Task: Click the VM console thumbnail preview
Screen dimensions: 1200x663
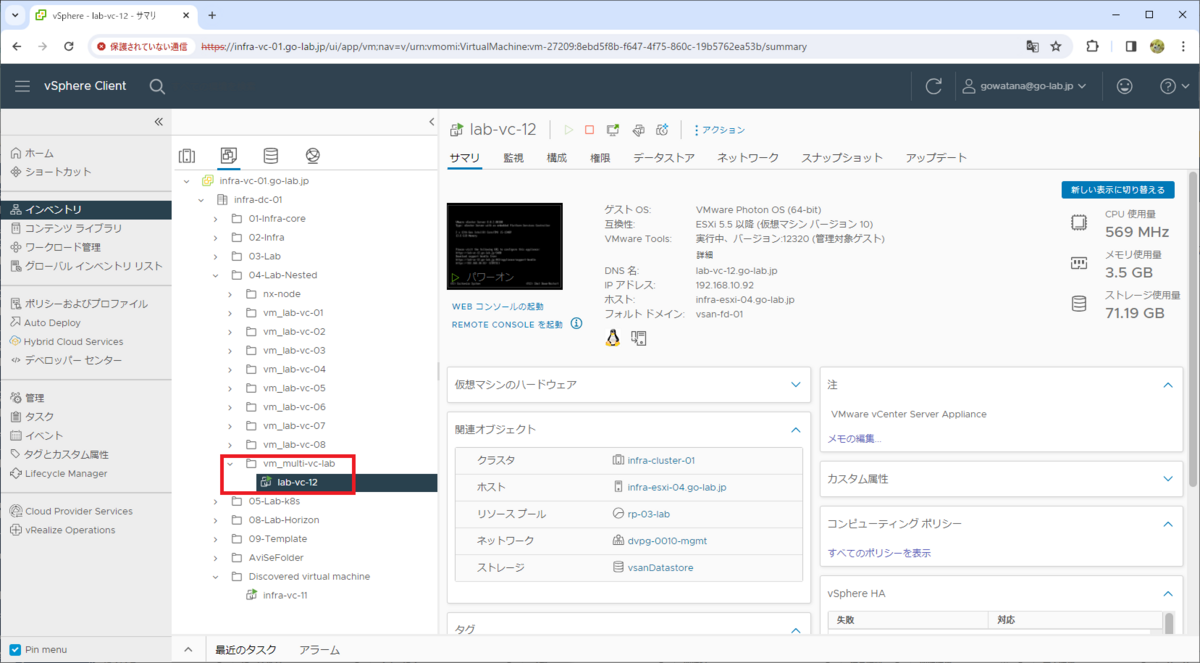Action: point(505,247)
